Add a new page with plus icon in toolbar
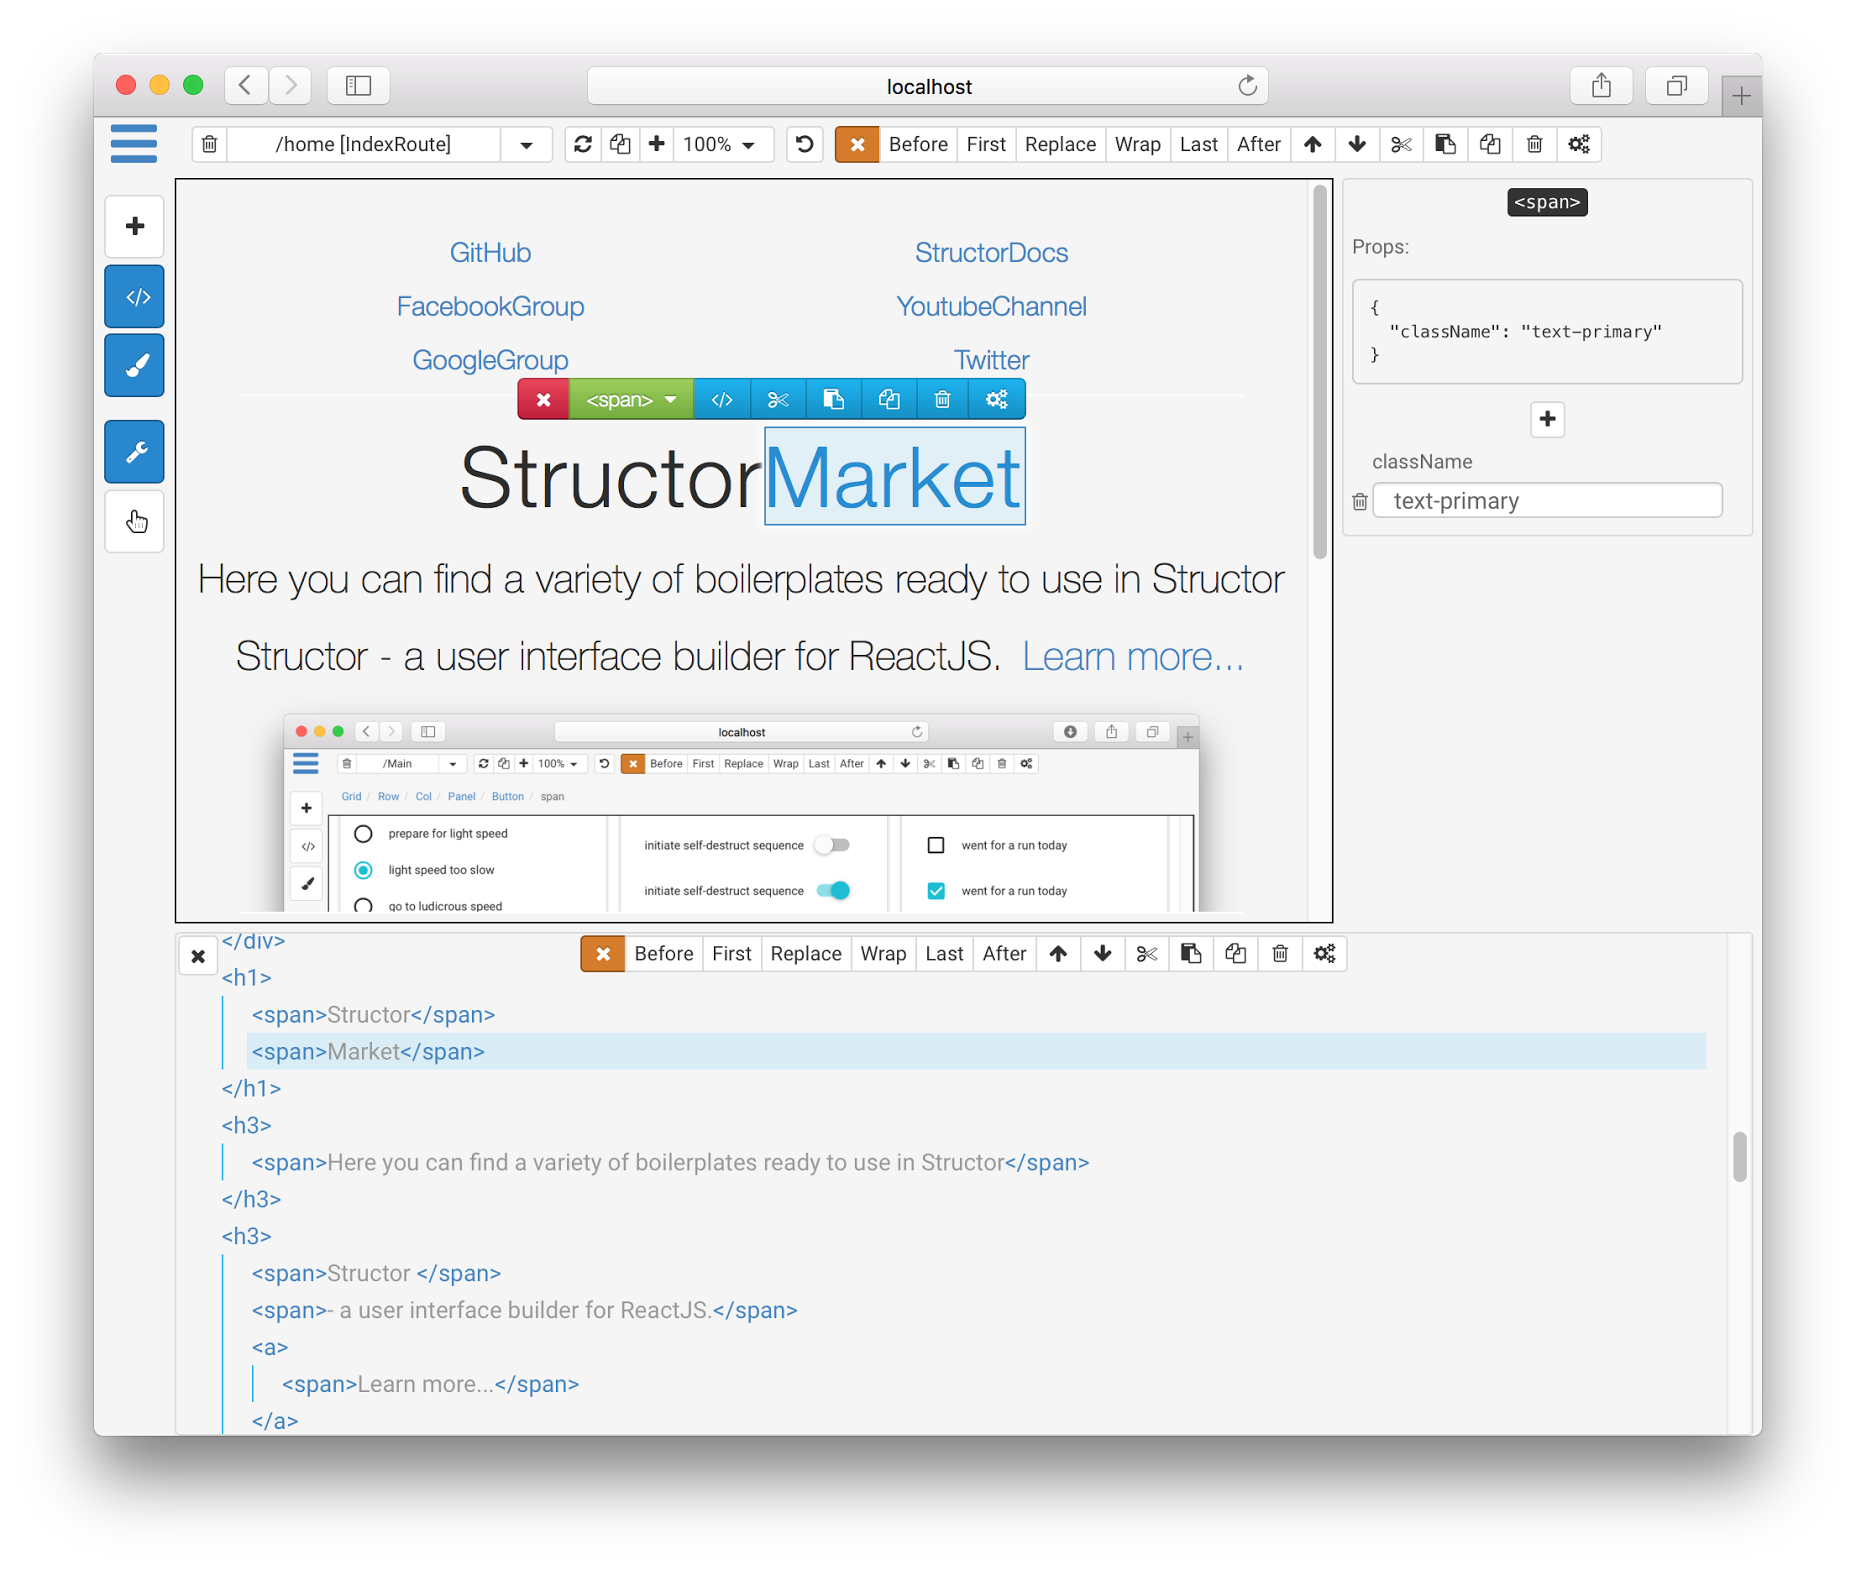1856x1570 pixels. tap(656, 144)
